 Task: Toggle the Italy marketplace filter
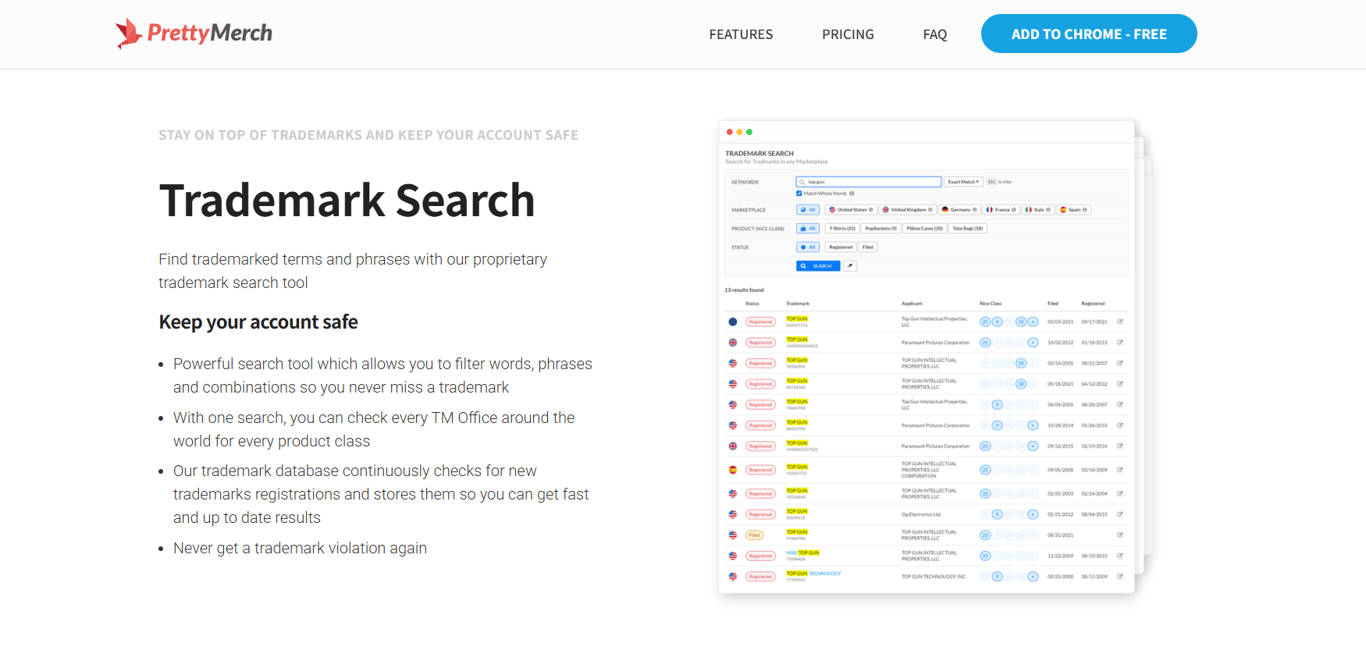[1038, 210]
